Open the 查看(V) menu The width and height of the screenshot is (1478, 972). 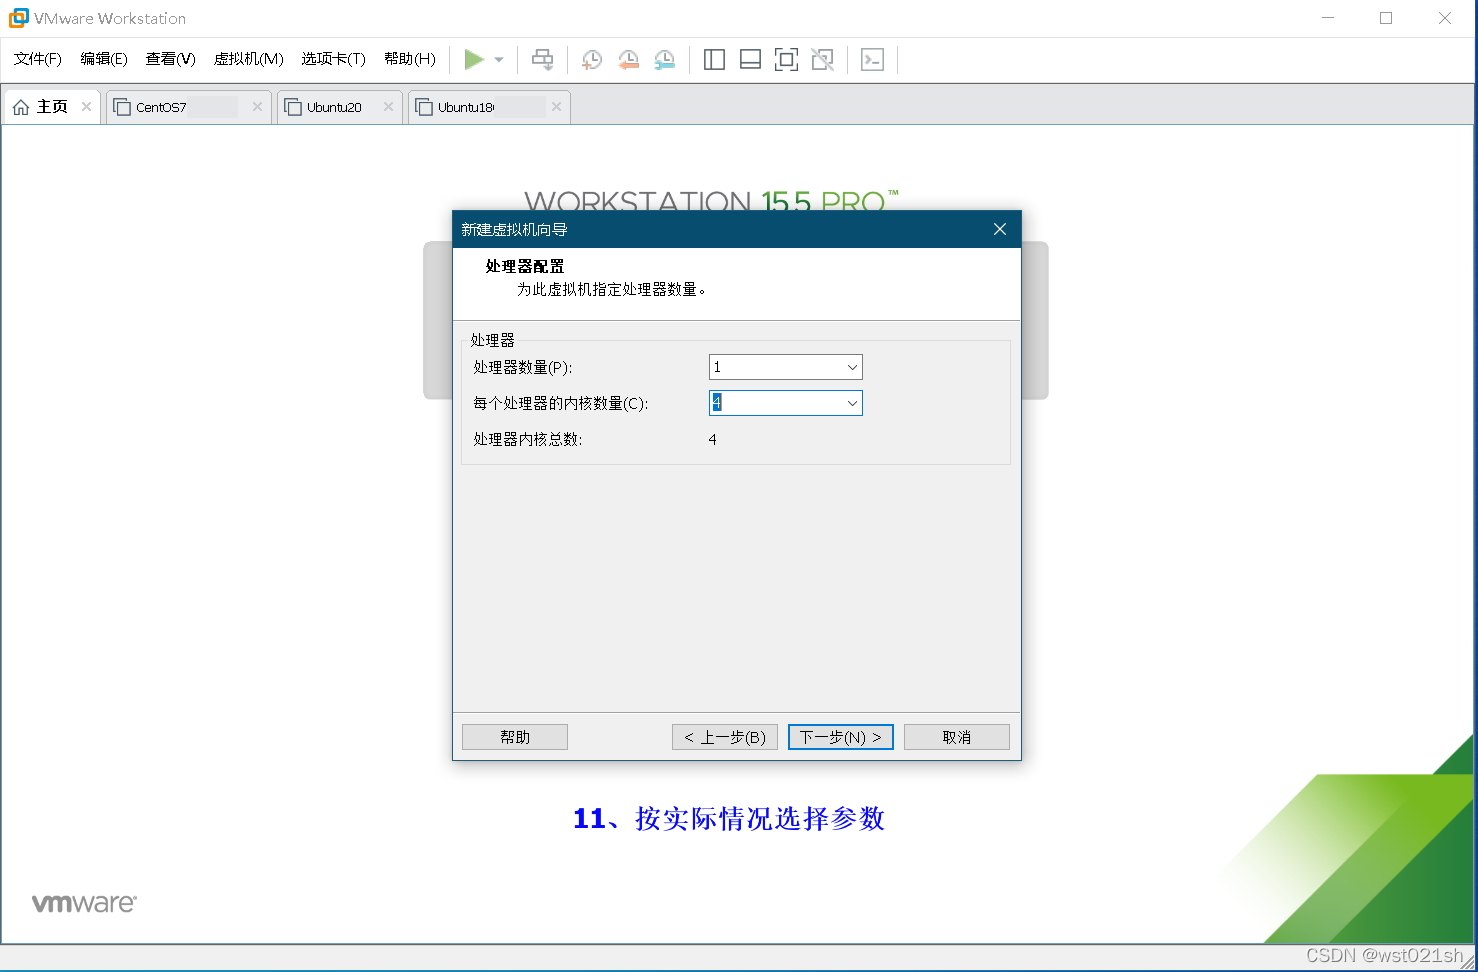pyautogui.click(x=170, y=59)
